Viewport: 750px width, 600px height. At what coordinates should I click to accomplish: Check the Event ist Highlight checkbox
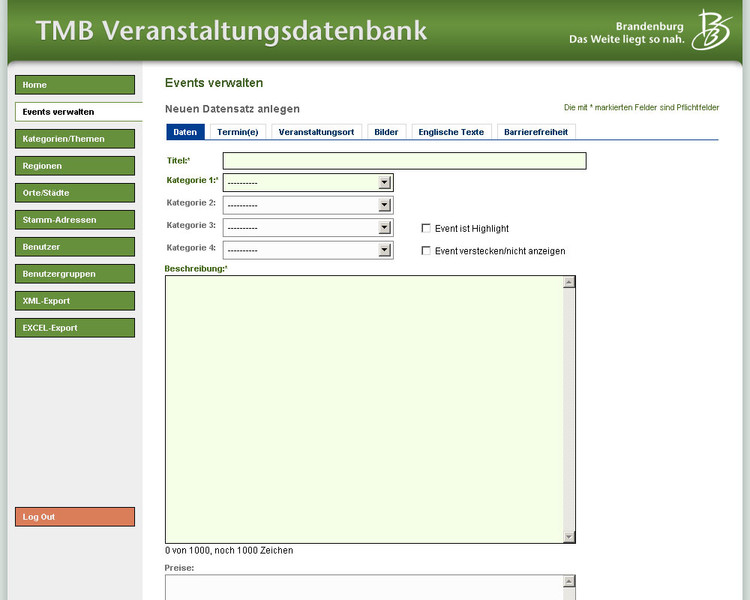coord(426,228)
